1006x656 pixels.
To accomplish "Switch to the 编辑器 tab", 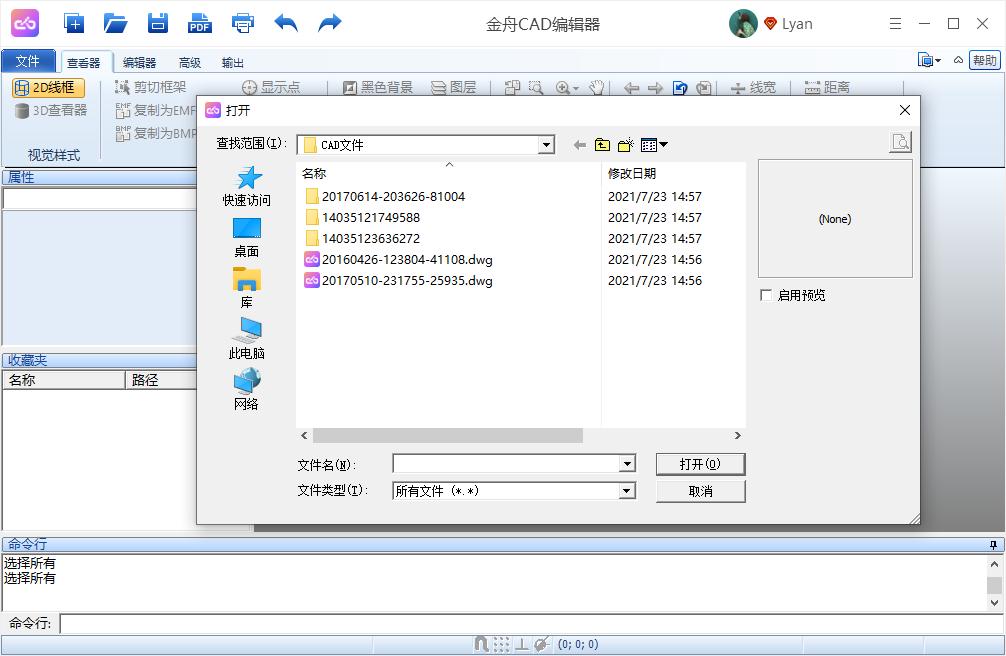I will 138,61.
